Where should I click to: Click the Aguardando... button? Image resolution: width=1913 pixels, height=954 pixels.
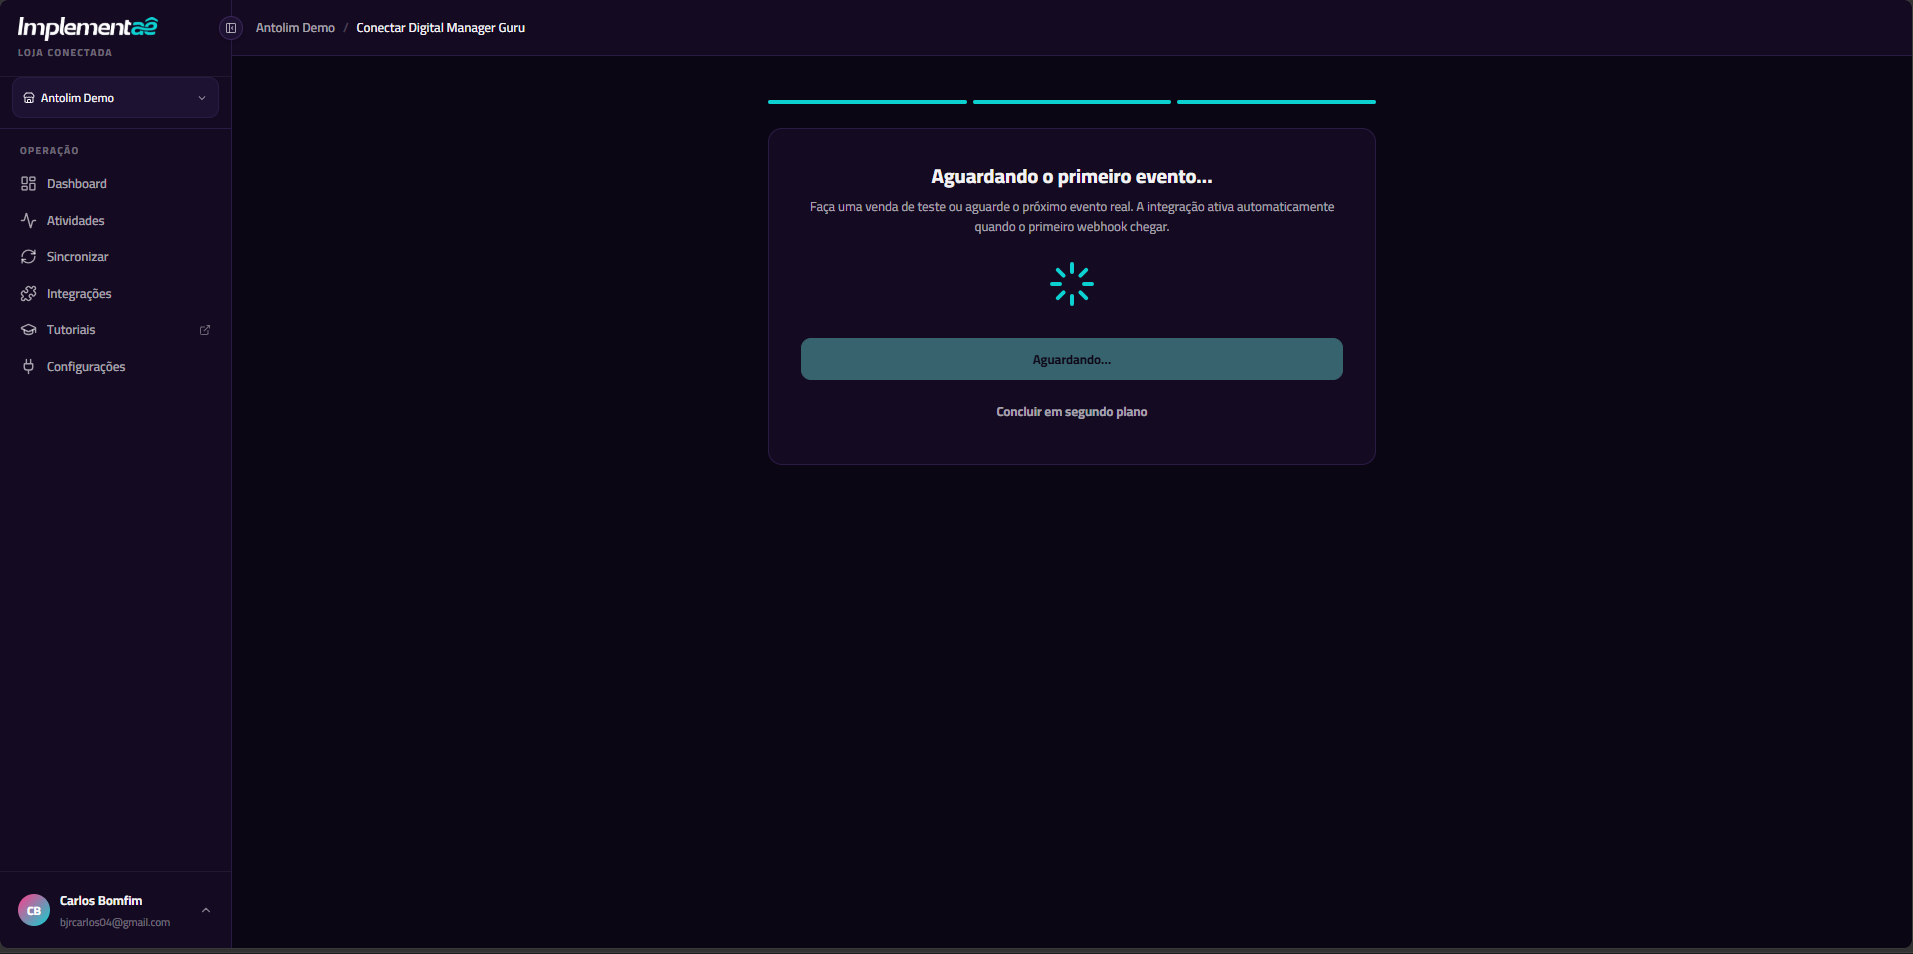coord(1072,359)
